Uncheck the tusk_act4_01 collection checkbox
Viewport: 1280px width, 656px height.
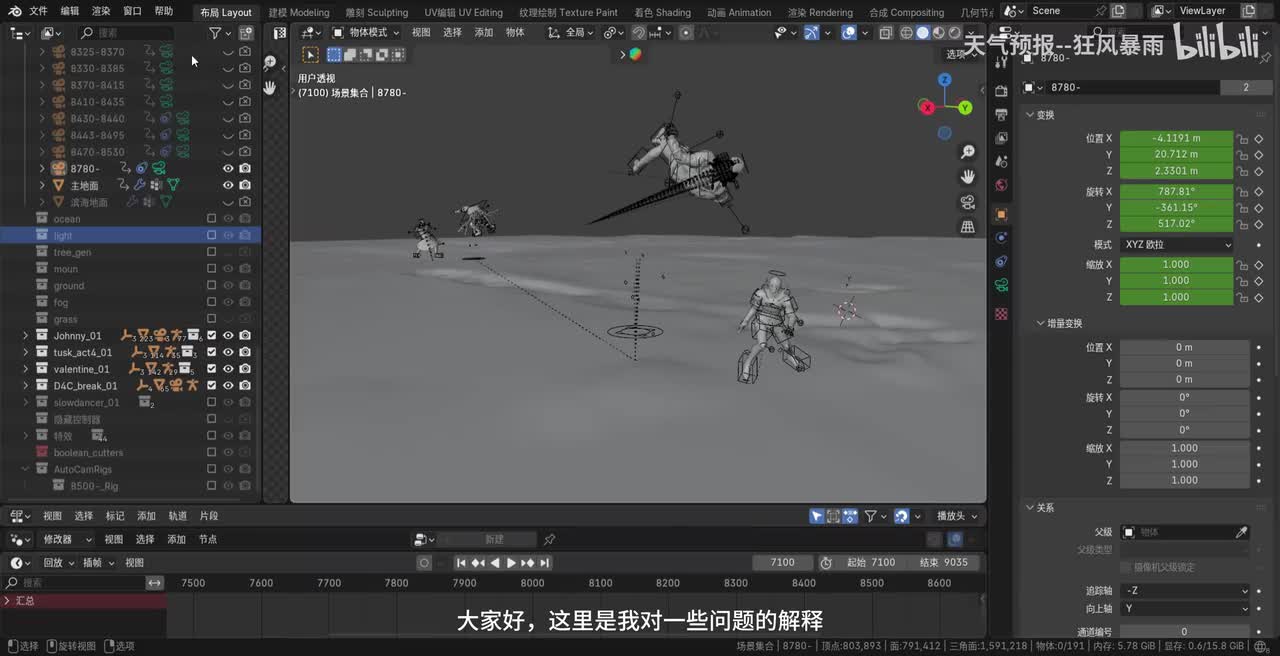211,352
